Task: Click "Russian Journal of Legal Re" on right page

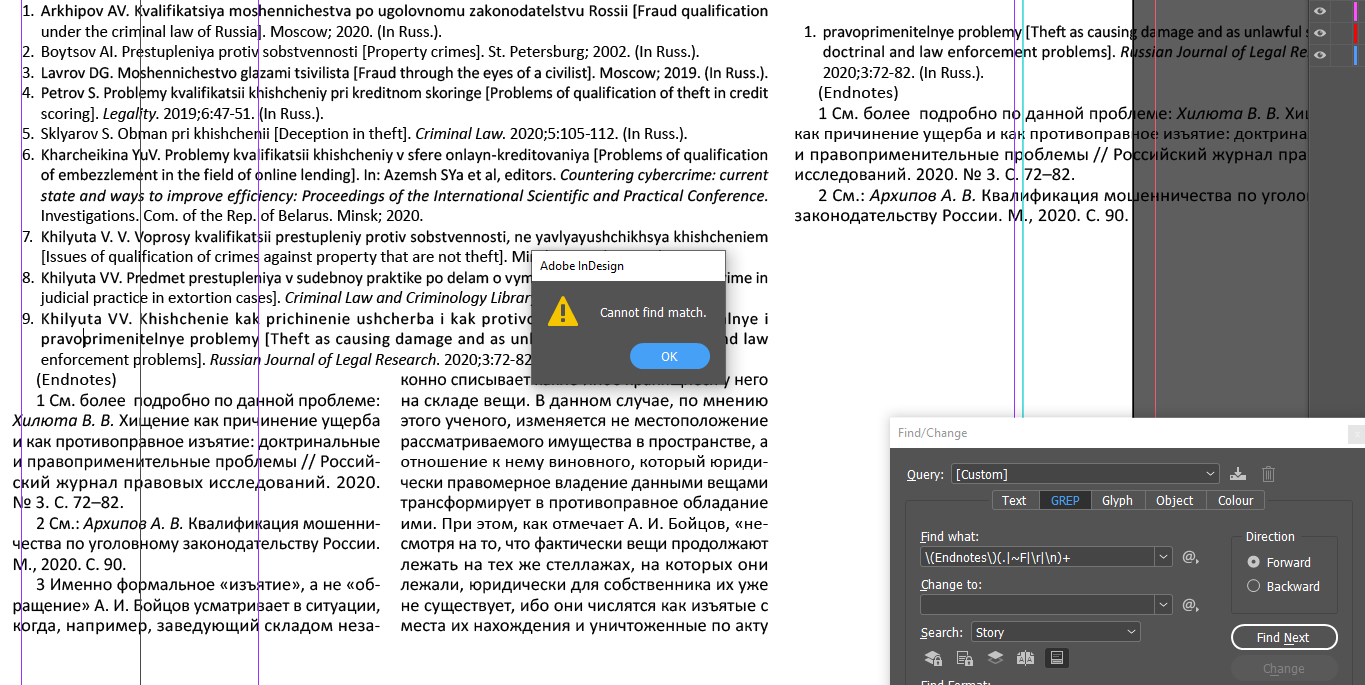Action: 1214,52
